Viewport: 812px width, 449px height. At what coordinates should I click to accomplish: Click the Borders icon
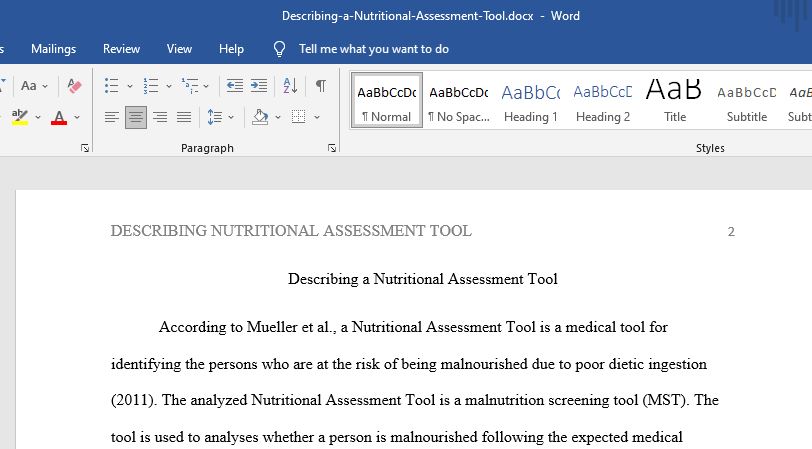298,117
